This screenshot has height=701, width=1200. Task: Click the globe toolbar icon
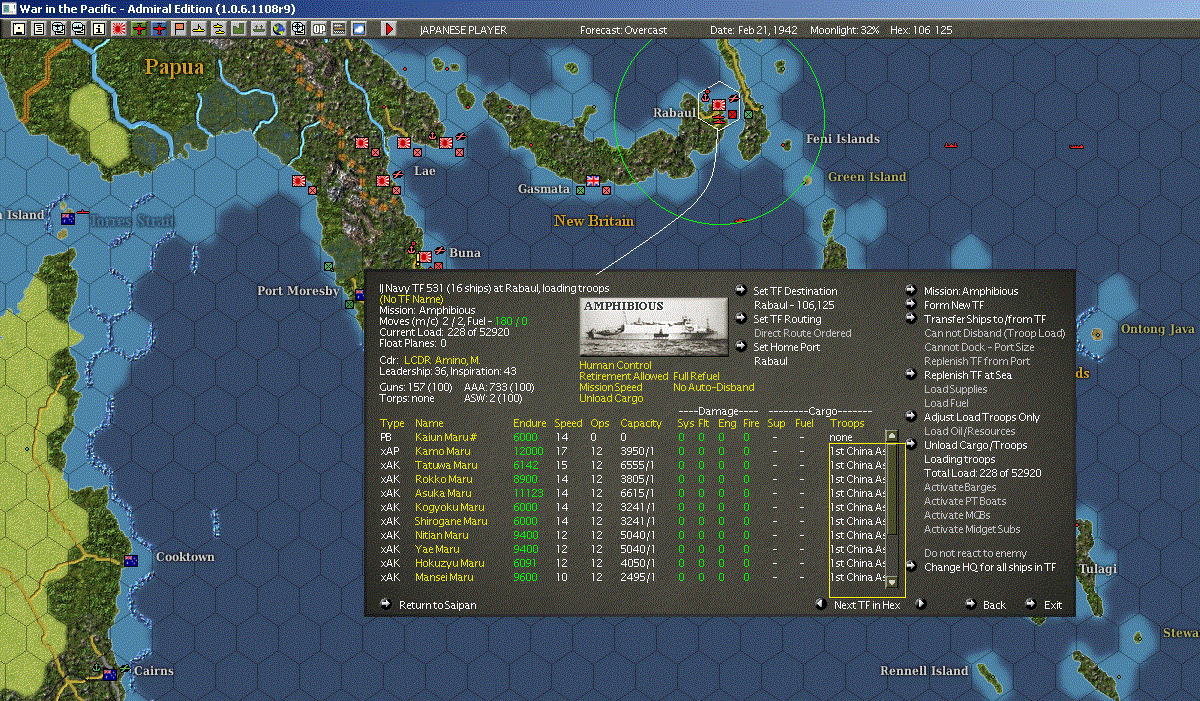point(279,29)
